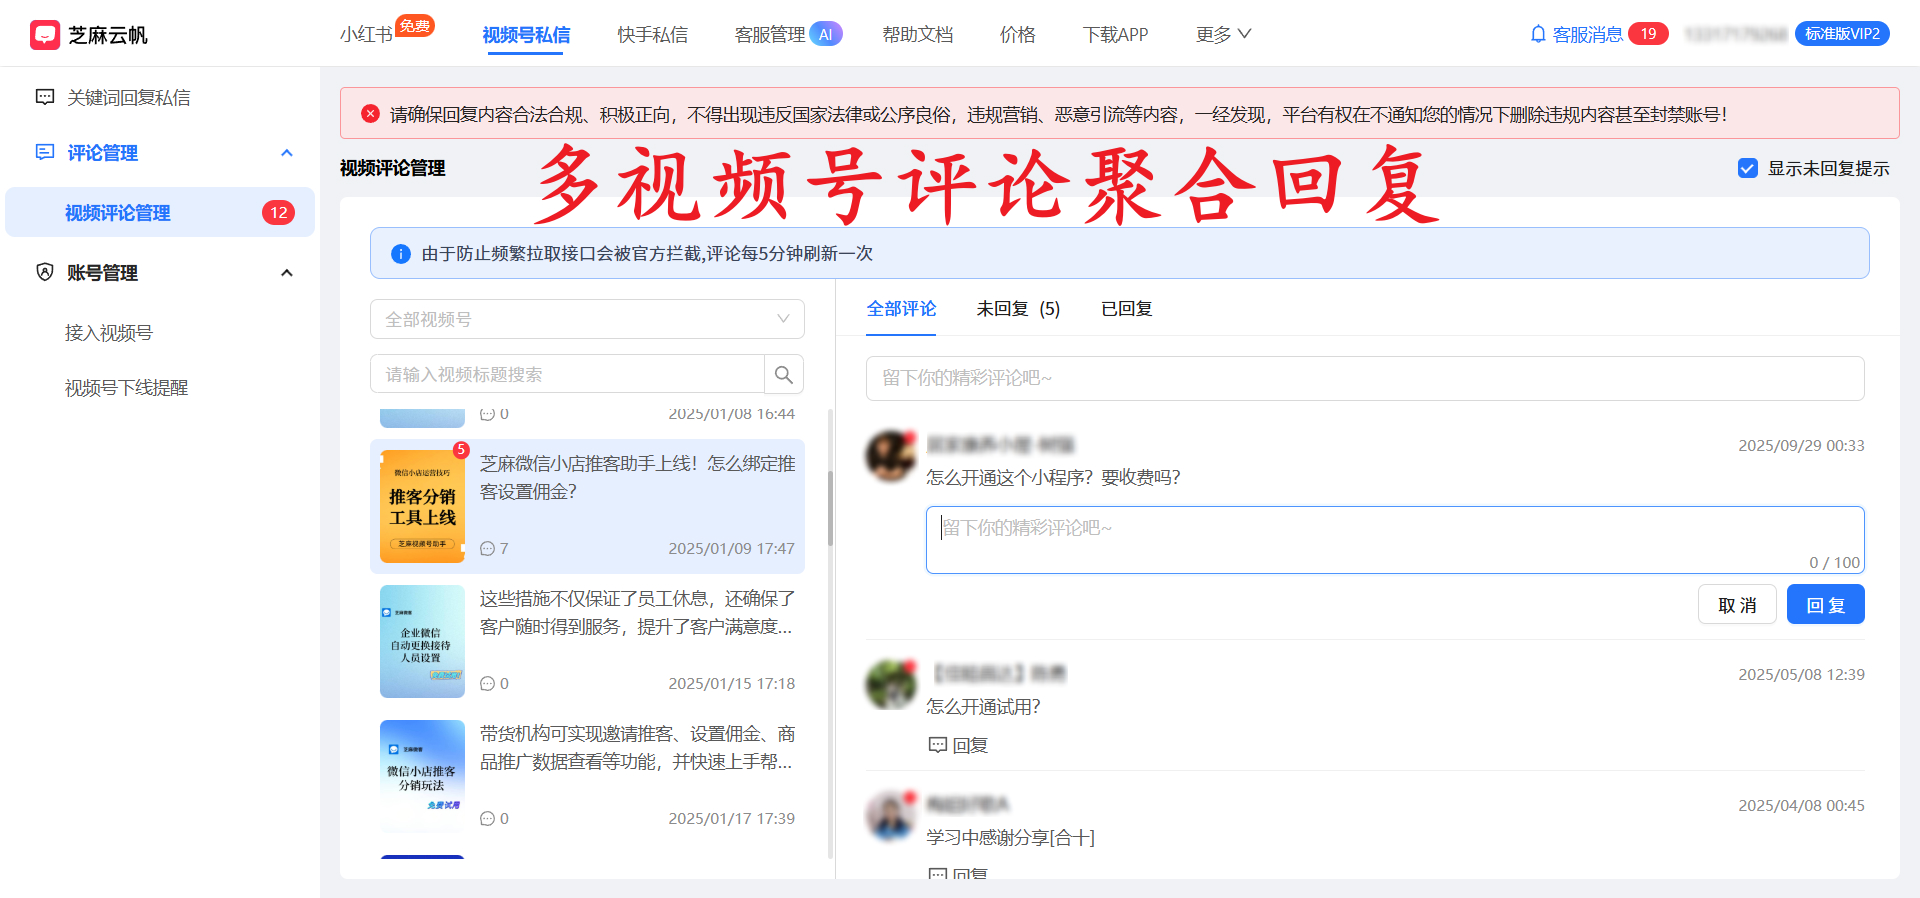This screenshot has height=898, width=1920.
Task: Click 回复 link under 怎么开通试用?
Action: coord(970,745)
